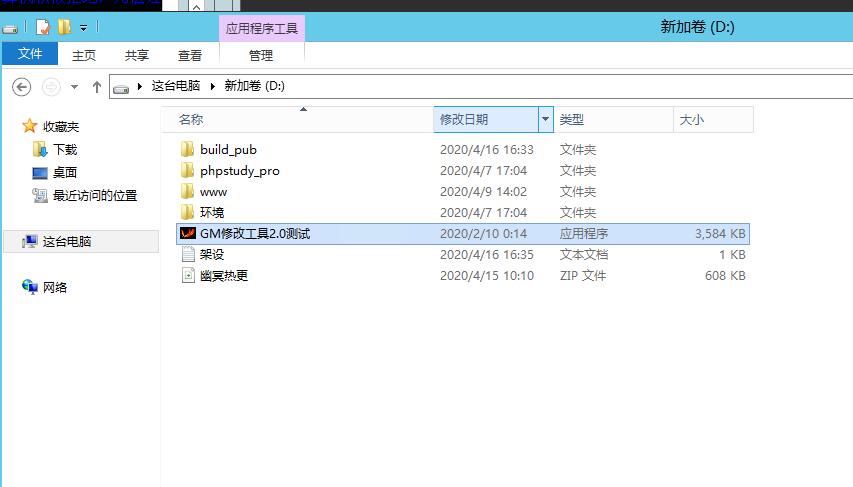Viewport: 853px width, 487px height.
Task: Open the recent locations dropdown arrow
Action: click(75, 87)
